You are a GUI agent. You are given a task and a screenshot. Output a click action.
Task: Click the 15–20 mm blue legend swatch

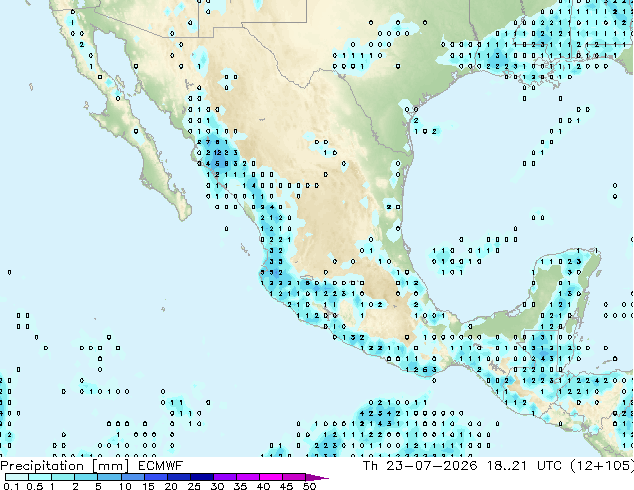click(x=155, y=477)
